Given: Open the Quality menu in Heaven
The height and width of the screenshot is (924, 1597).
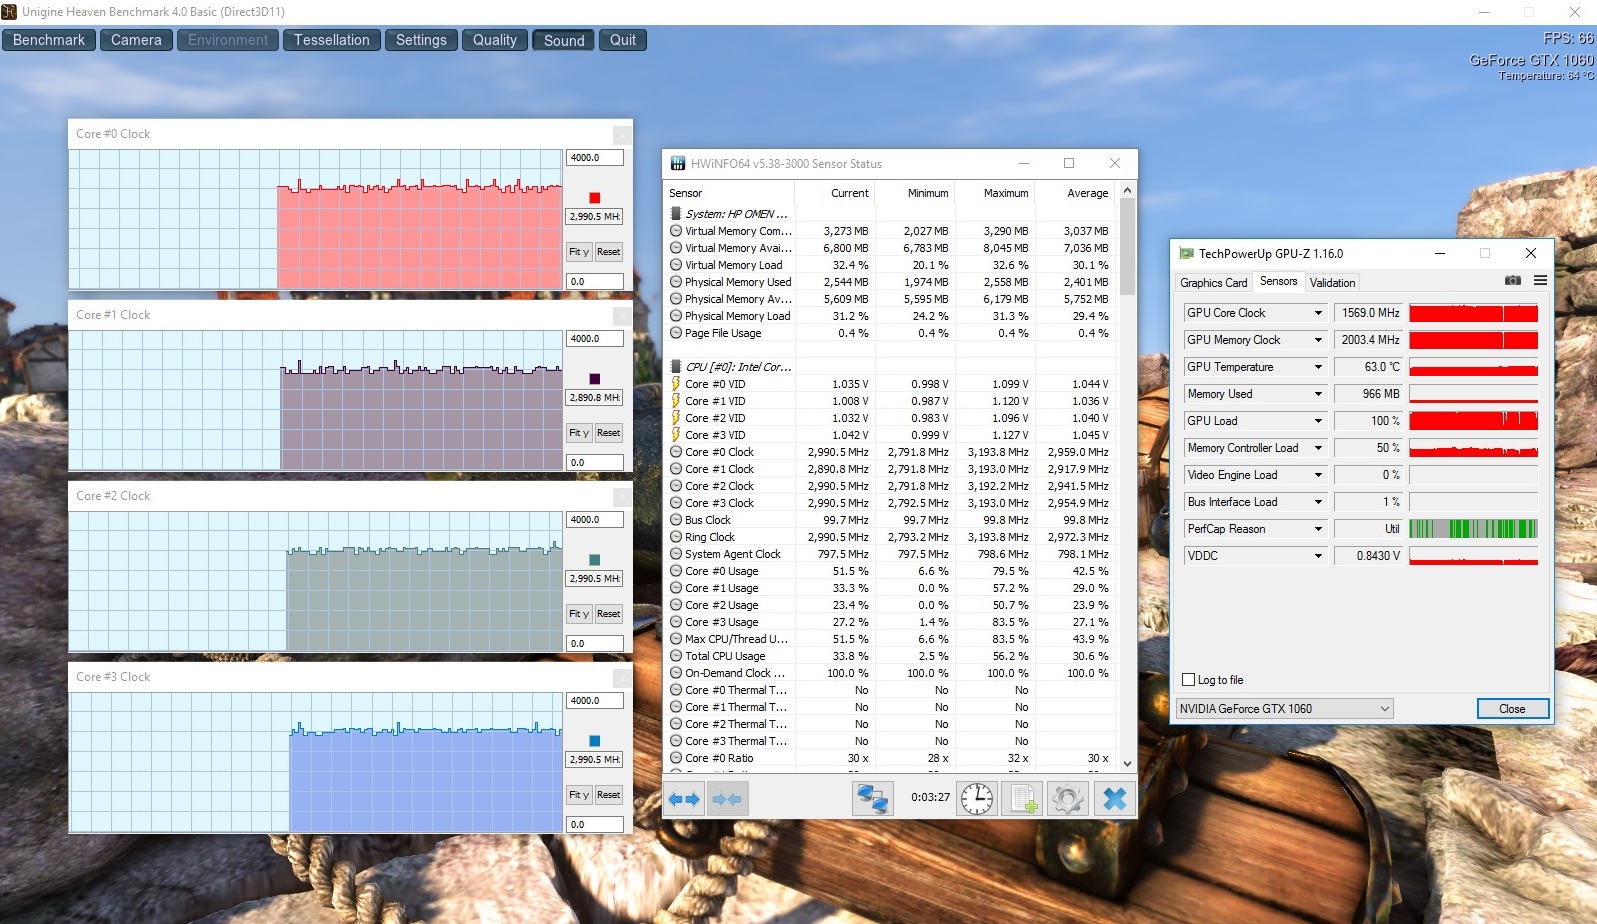Looking at the screenshot, I should 495,40.
